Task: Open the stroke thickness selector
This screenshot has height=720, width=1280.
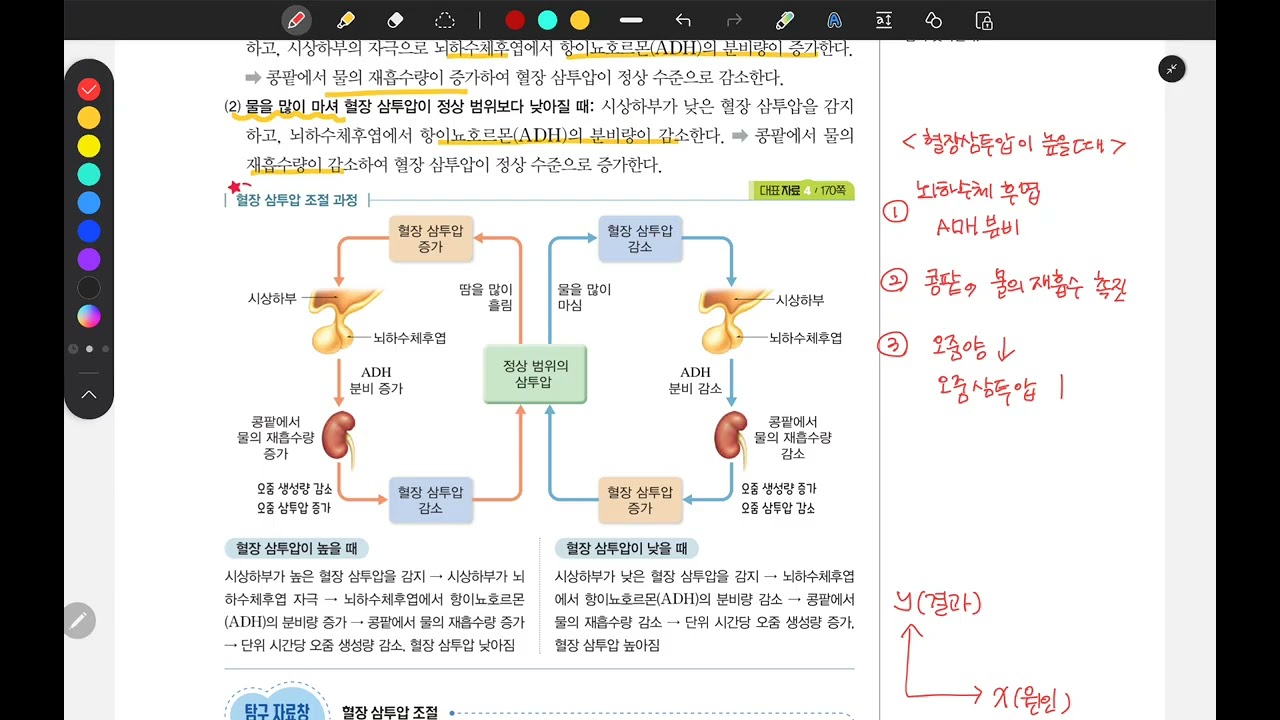Action: (631, 20)
